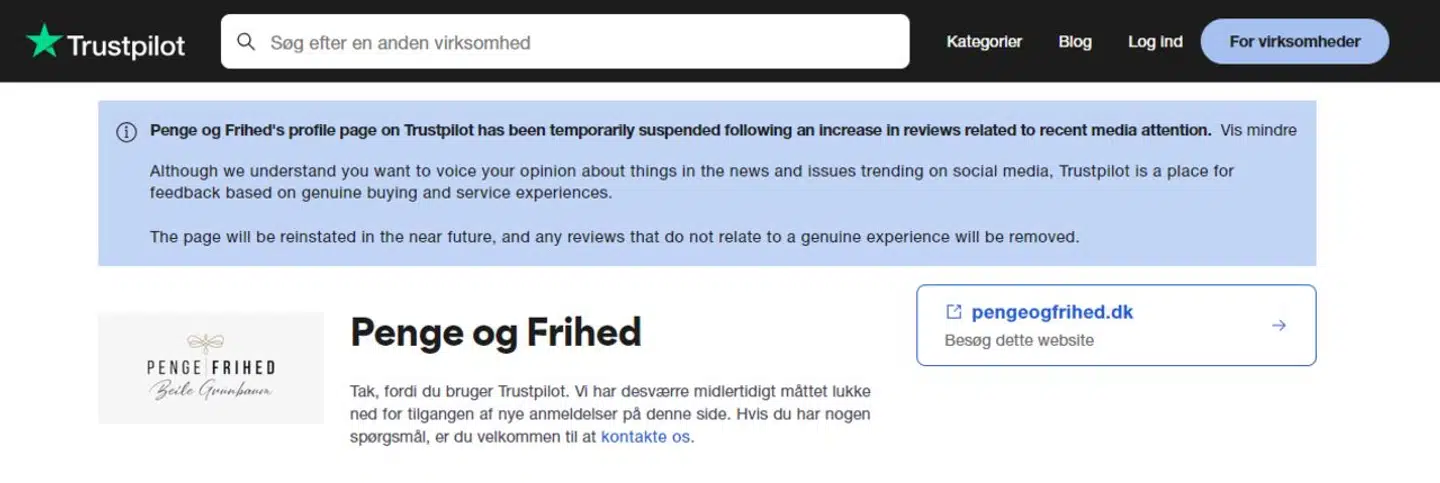Image resolution: width=1440 pixels, height=483 pixels.
Task: Click the 'Penge og Frihed' page heading
Action: pyautogui.click(x=496, y=332)
